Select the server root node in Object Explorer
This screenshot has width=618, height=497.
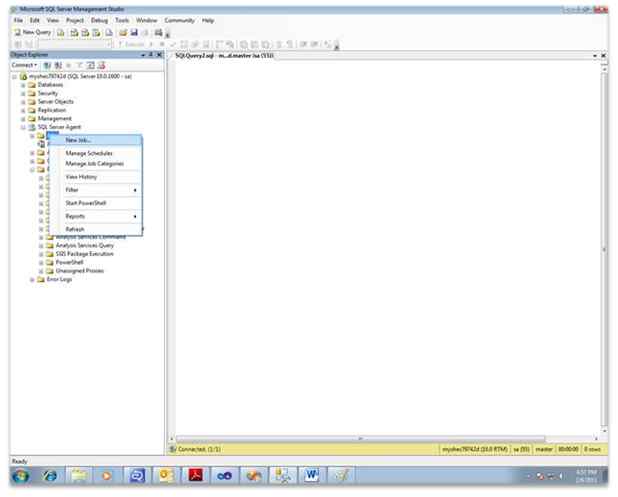point(76,76)
